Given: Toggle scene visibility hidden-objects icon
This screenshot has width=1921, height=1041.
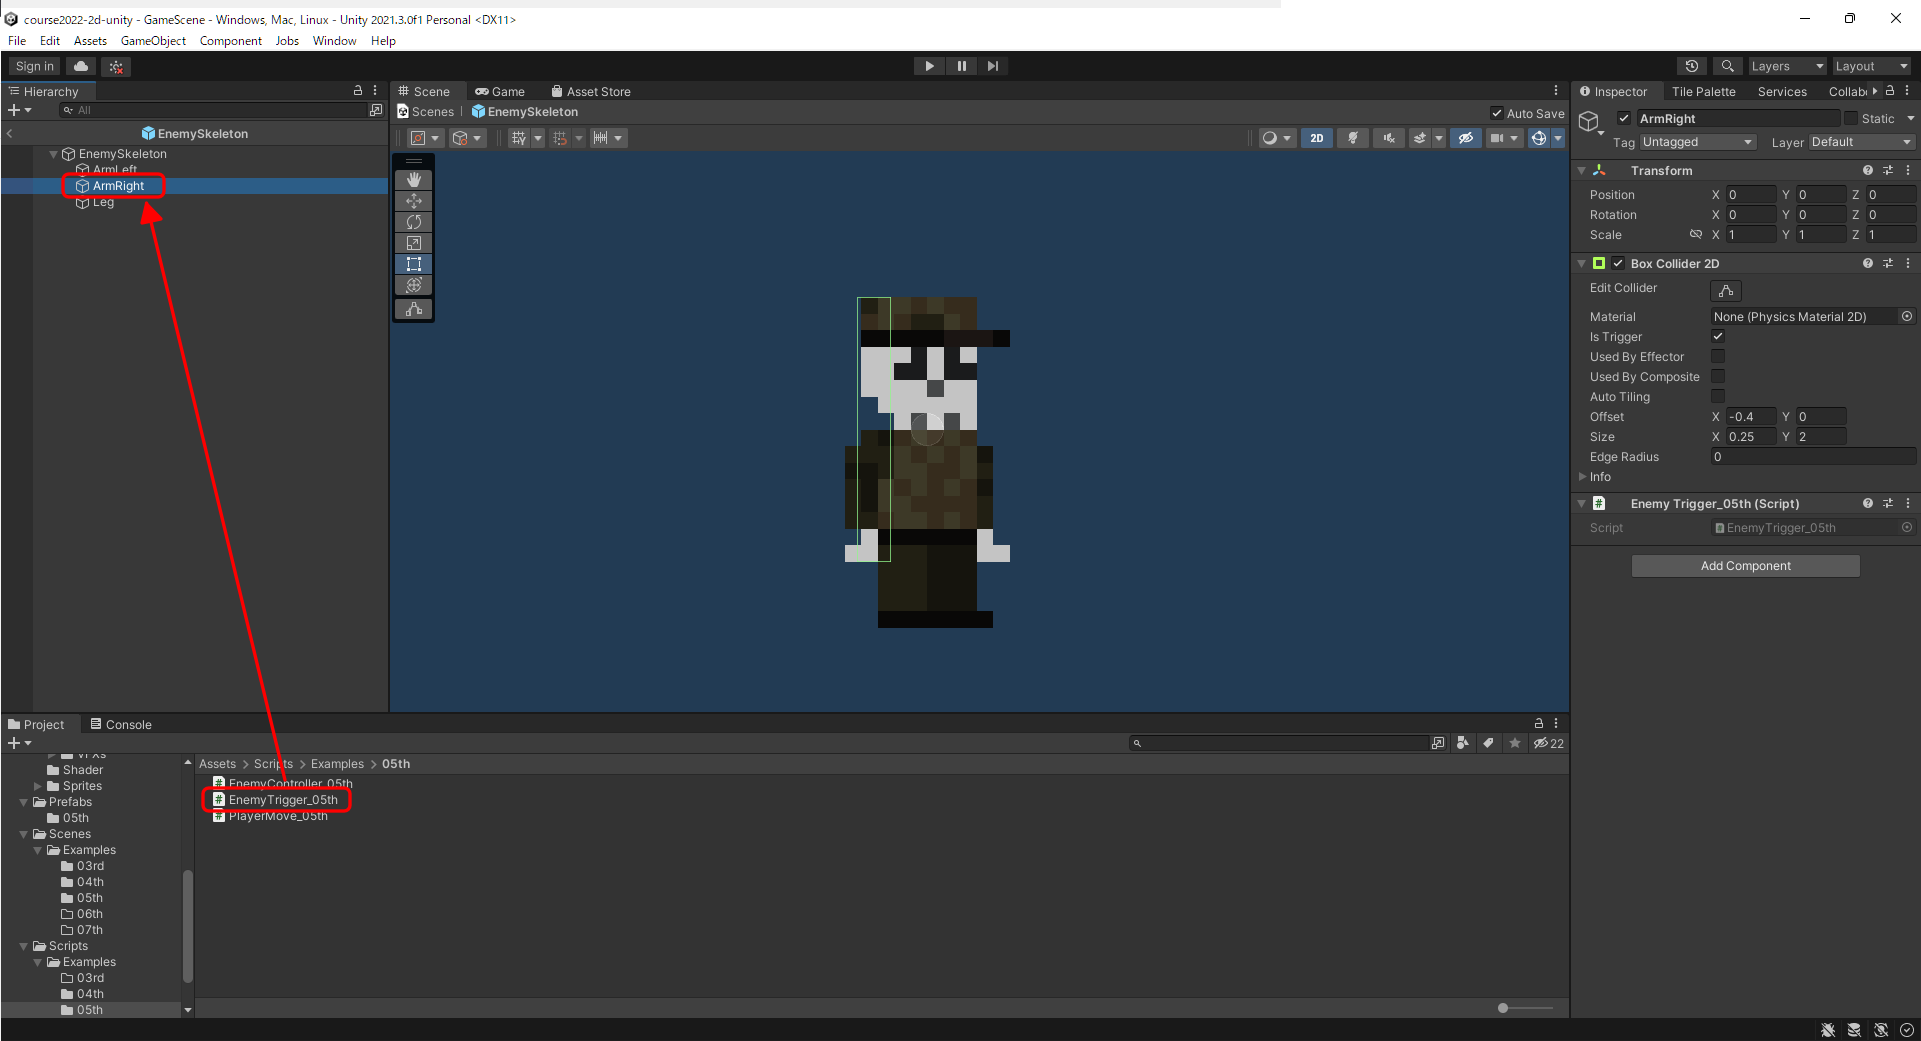Looking at the screenshot, I should click(1466, 138).
